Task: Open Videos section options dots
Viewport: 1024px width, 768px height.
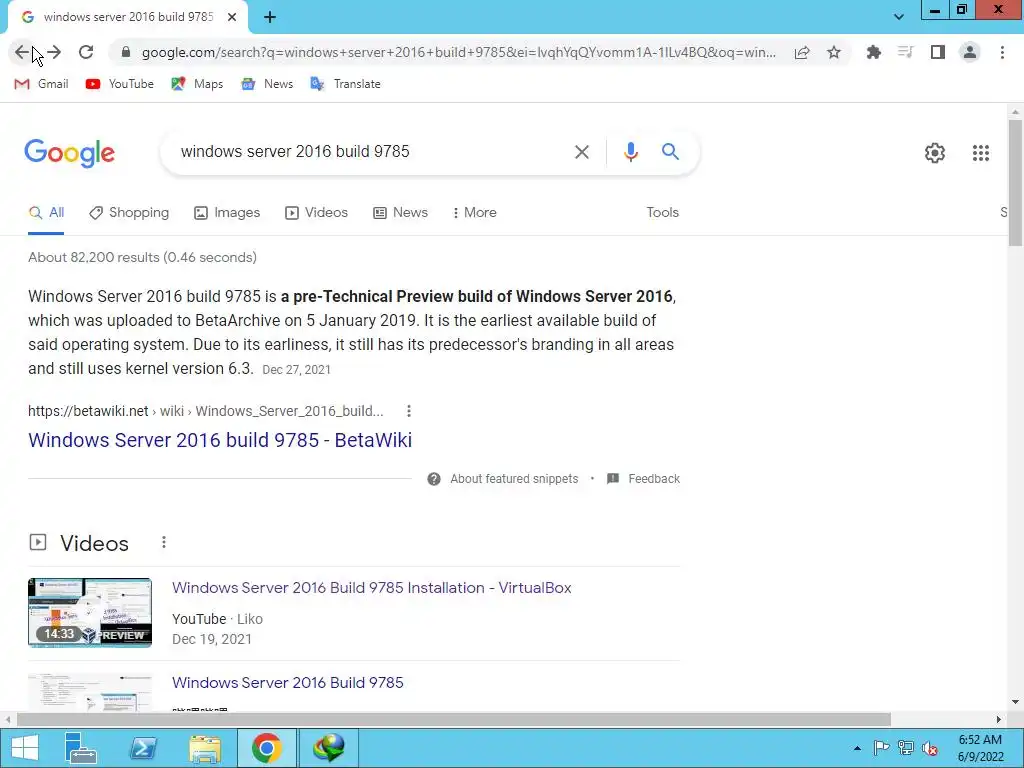Action: [164, 543]
